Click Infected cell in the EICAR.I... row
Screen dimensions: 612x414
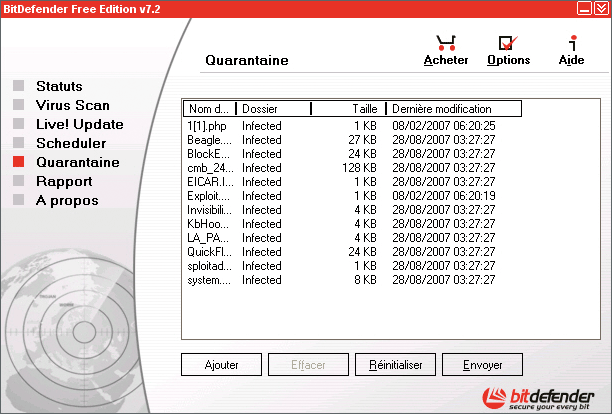(x=262, y=182)
